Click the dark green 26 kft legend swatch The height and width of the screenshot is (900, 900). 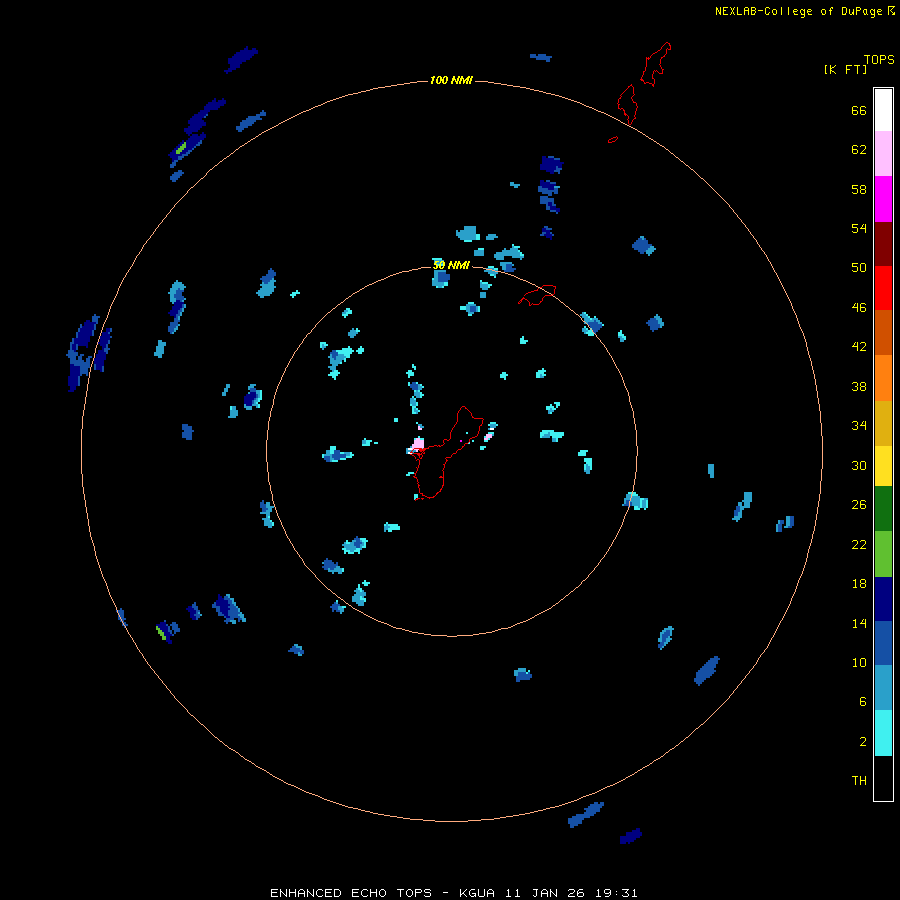click(883, 509)
